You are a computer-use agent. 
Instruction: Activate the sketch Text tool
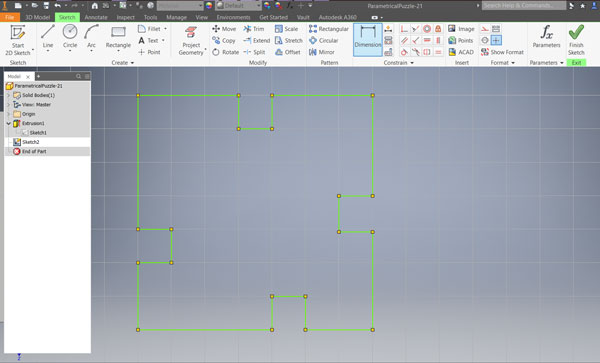point(148,41)
